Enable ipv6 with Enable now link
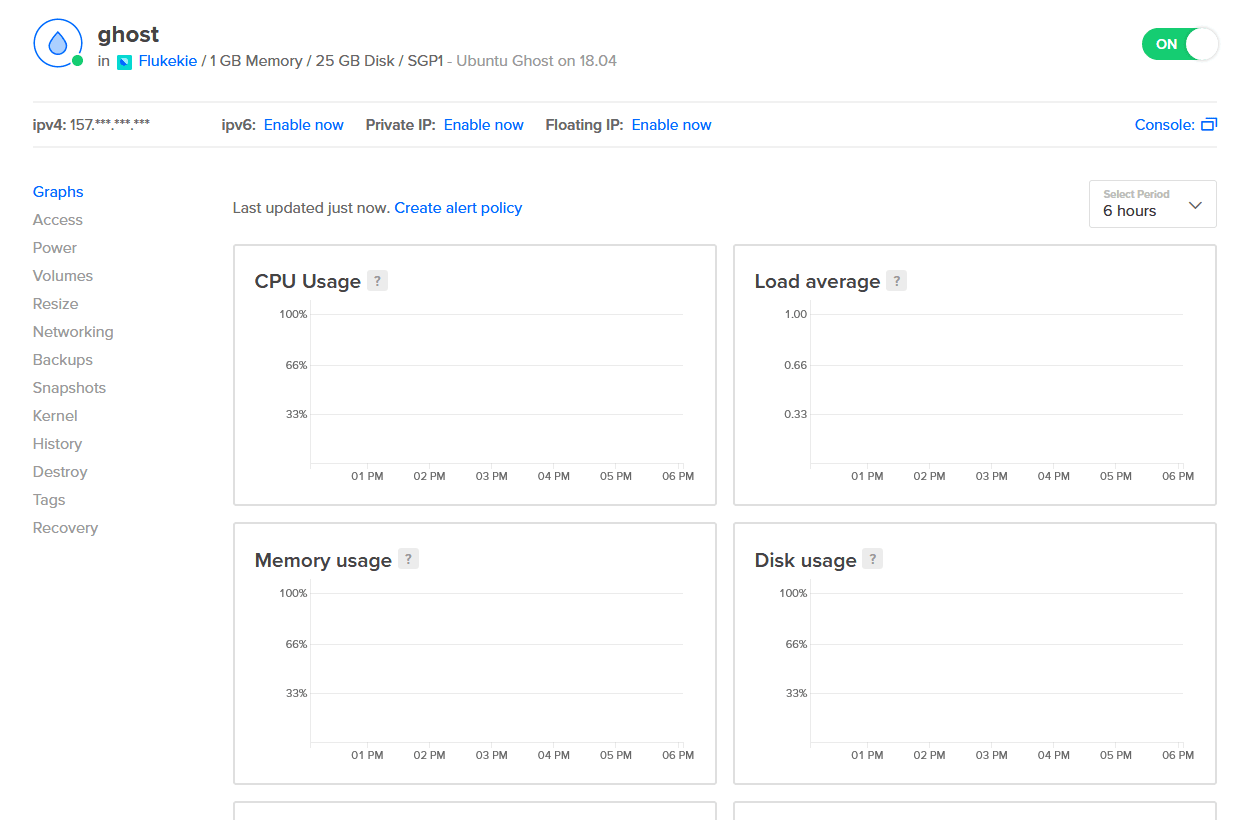The height and width of the screenshot is (820, 1248). [303, 125]
